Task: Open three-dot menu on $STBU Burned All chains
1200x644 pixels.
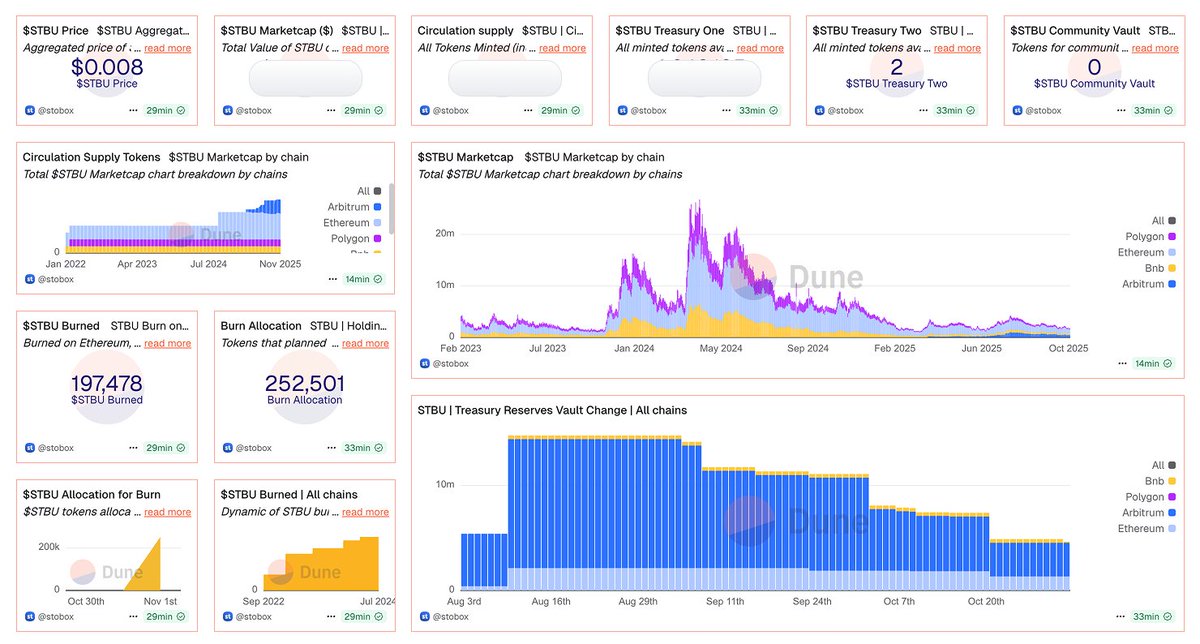Action: [331, 617]
